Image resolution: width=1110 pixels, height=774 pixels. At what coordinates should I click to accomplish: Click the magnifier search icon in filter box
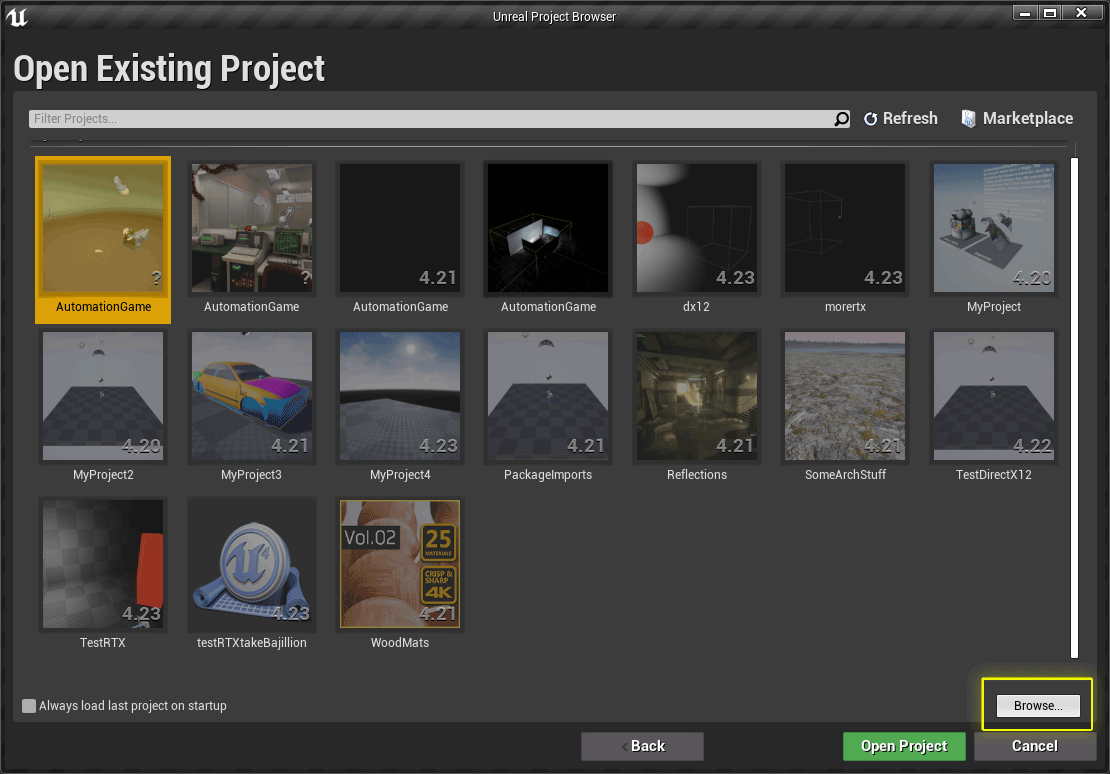[x=841, y=119]
